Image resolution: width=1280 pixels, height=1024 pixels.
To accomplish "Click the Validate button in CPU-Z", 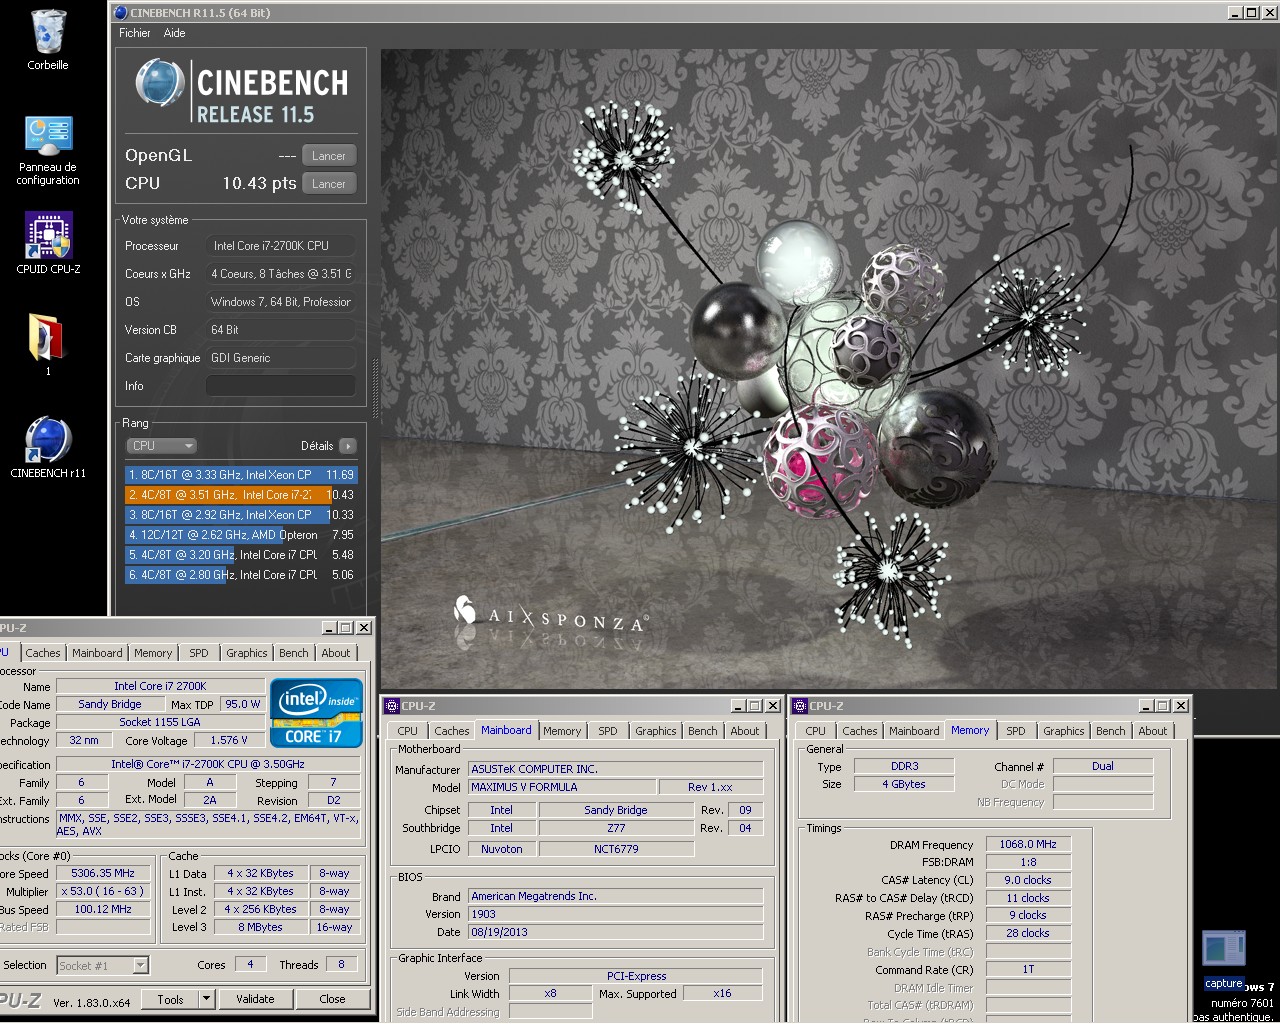I will (255, 999).
